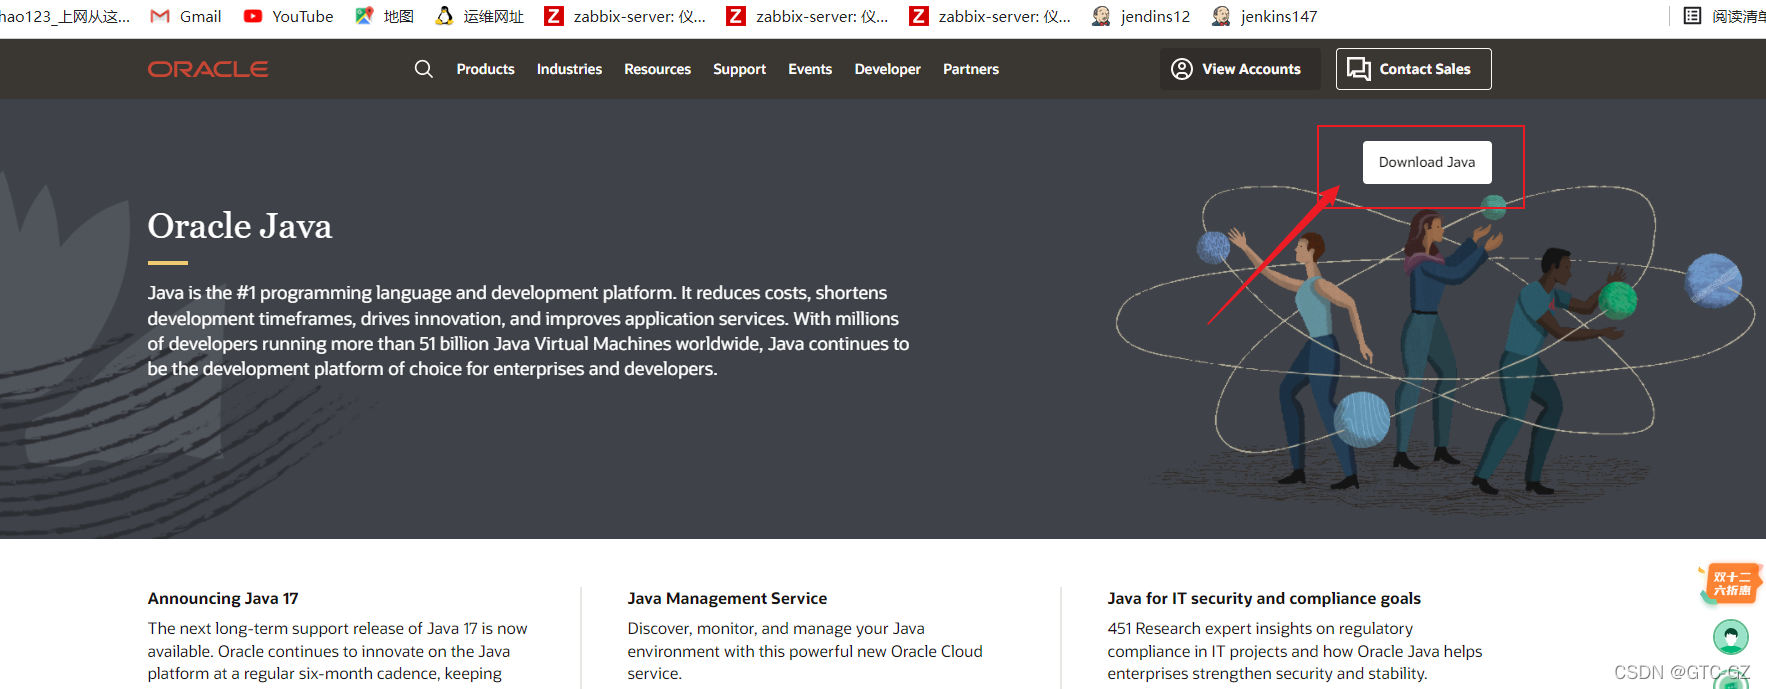The height and width of the screenshot is (689, 1766).
Task: Click the Oracle logo
Action: (x=208, y=69)
